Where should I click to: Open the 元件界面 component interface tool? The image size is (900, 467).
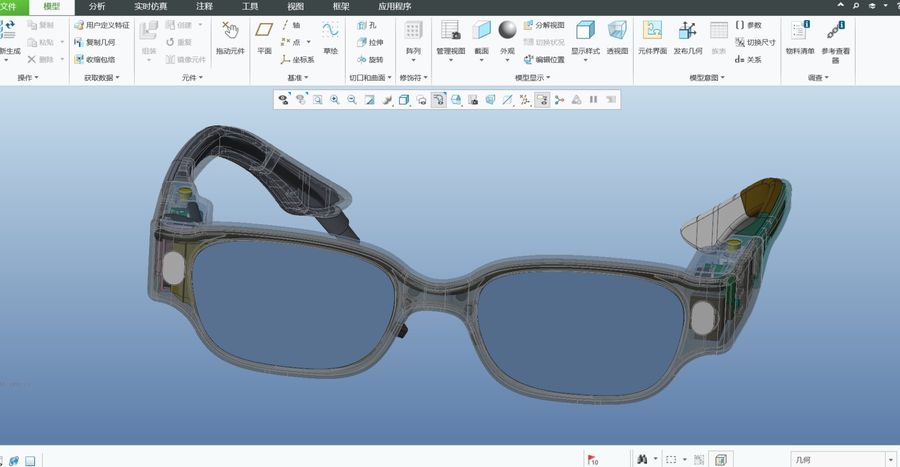652,38
